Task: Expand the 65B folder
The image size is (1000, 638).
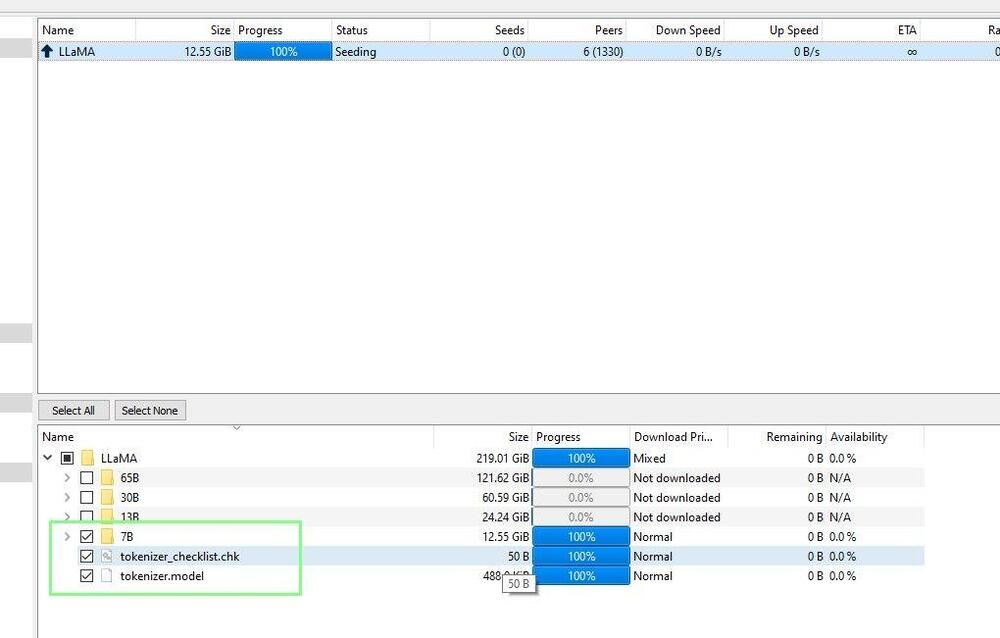Action: coord(67,477)
